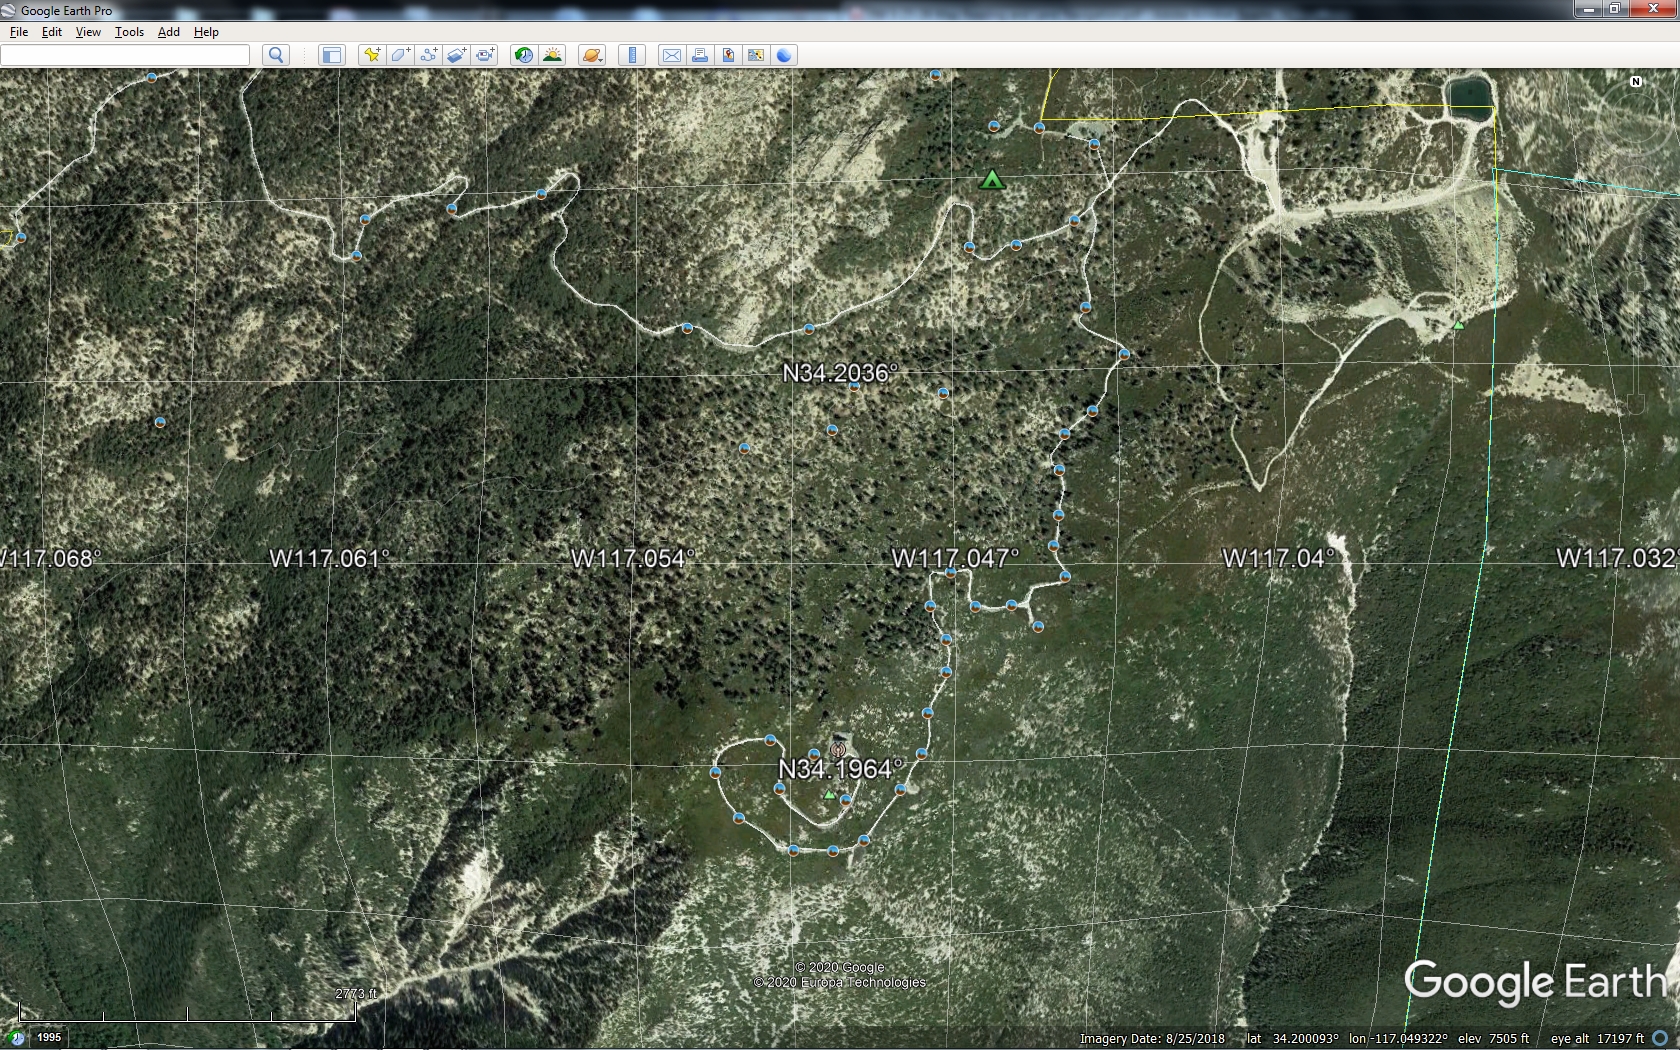Open the View menu
The image size is (1680, 1050).
click(x=88, y=32)
